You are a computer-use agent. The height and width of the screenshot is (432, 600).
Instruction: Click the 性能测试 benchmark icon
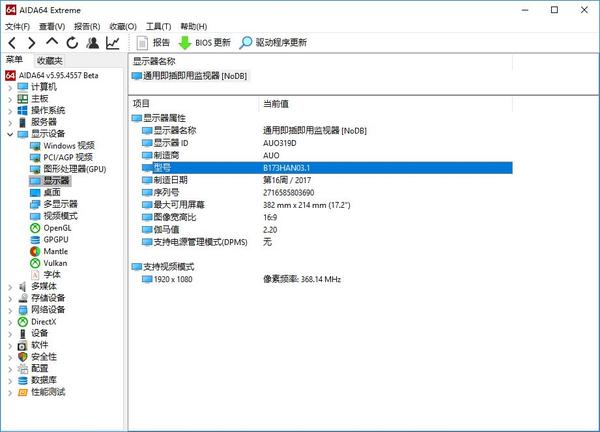click(23, 392)
